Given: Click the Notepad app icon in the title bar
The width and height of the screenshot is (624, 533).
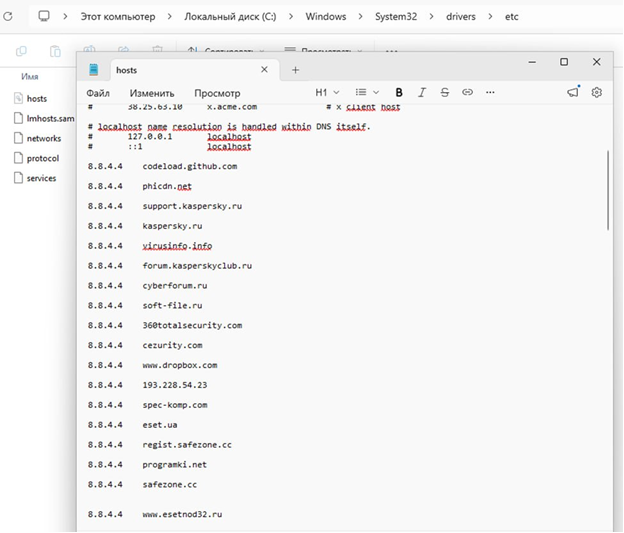Looking at the screenshot, I should coord(94,70).
